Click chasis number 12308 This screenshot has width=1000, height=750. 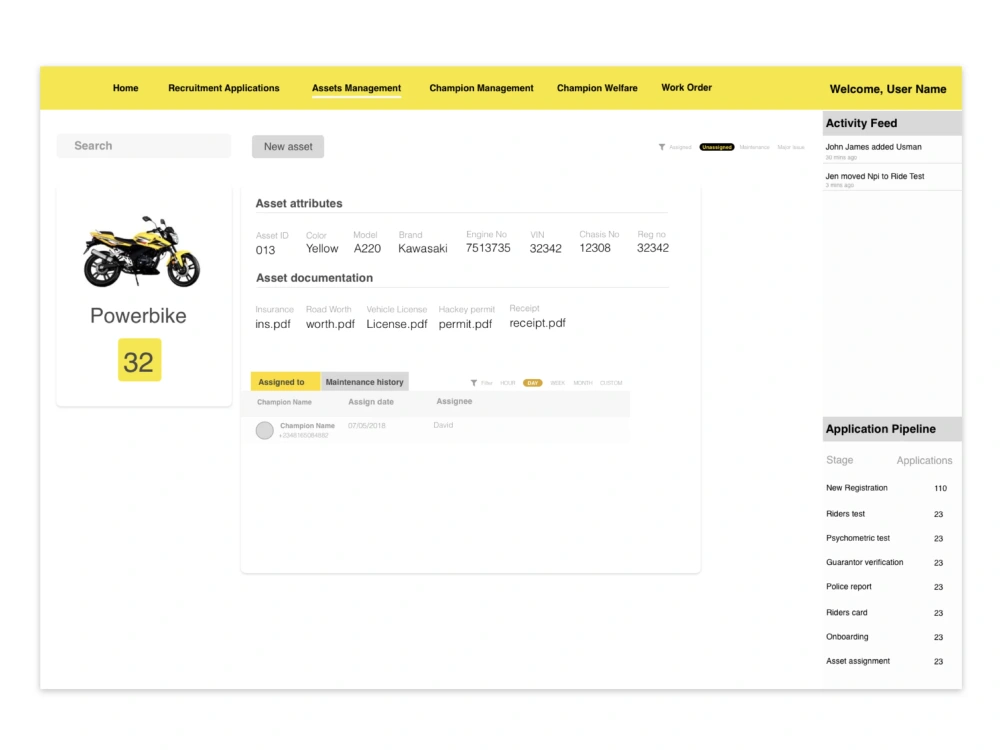tap(595, 248)
